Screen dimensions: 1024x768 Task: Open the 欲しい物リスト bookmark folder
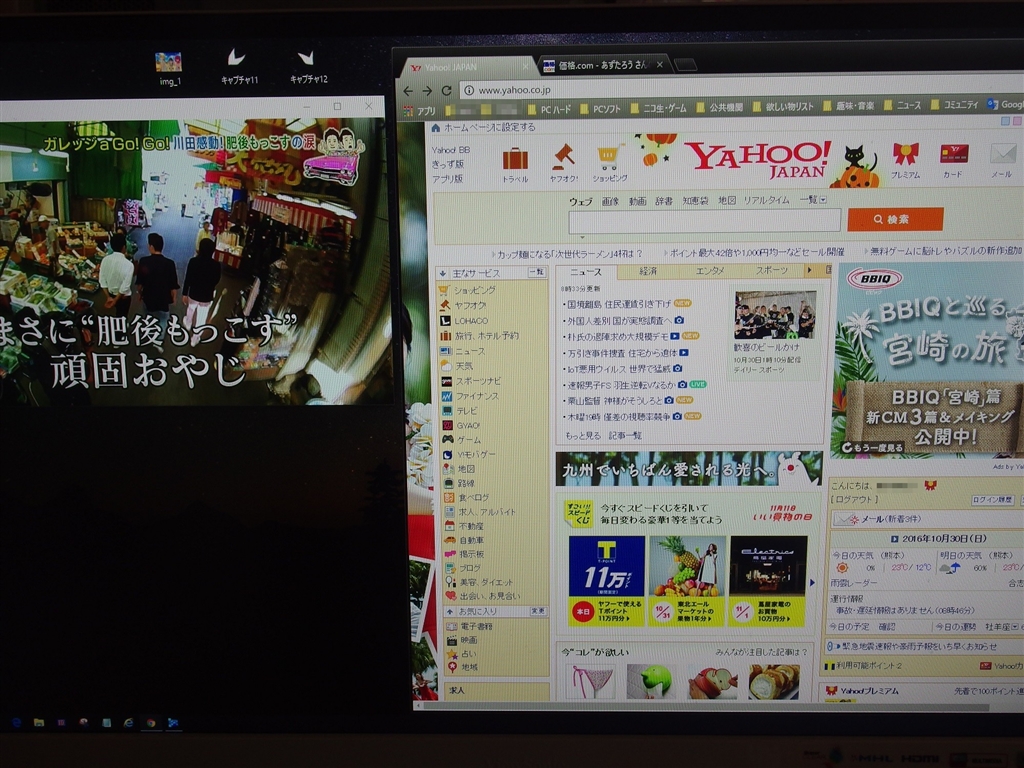tap(783, 106)
